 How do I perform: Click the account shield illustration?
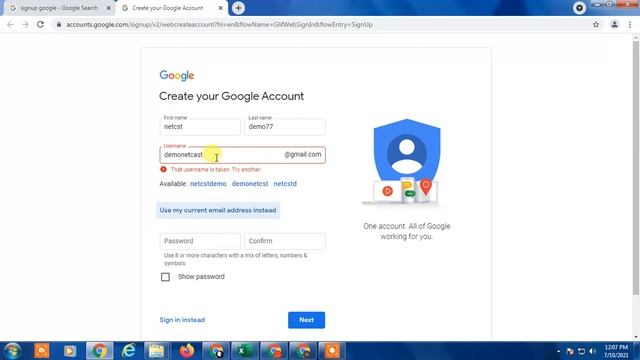pos(406,162)
